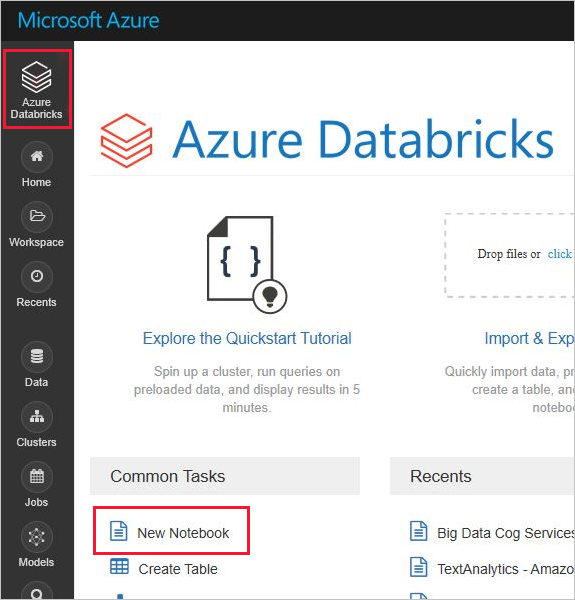Screen dimensions: 575x600
Task: Open the Models icon in sidebar
Action: pyautogui.click(x=37, y=536)
